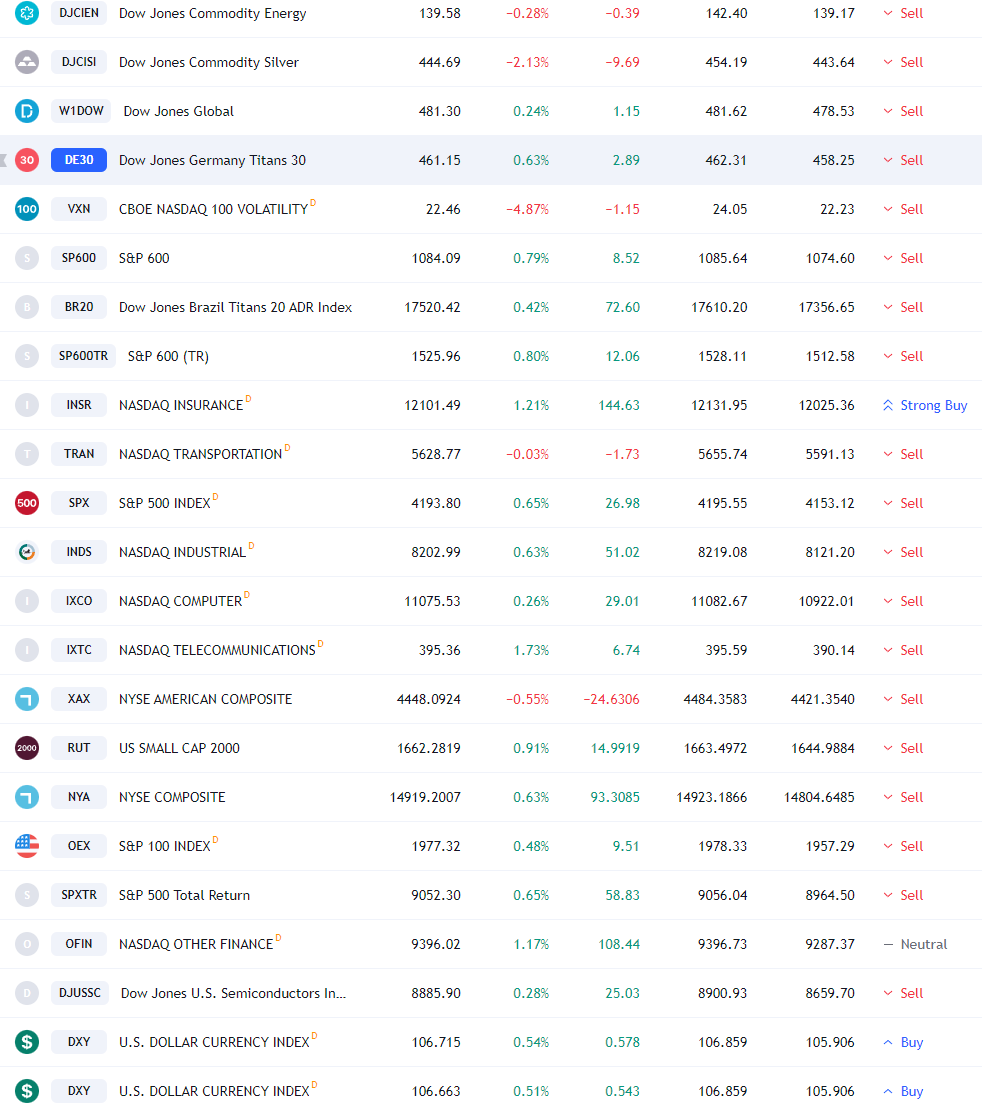Click the XAX NYSE American logo icon
Viewport: 982px width, 1105px height.
coord(27,699)
